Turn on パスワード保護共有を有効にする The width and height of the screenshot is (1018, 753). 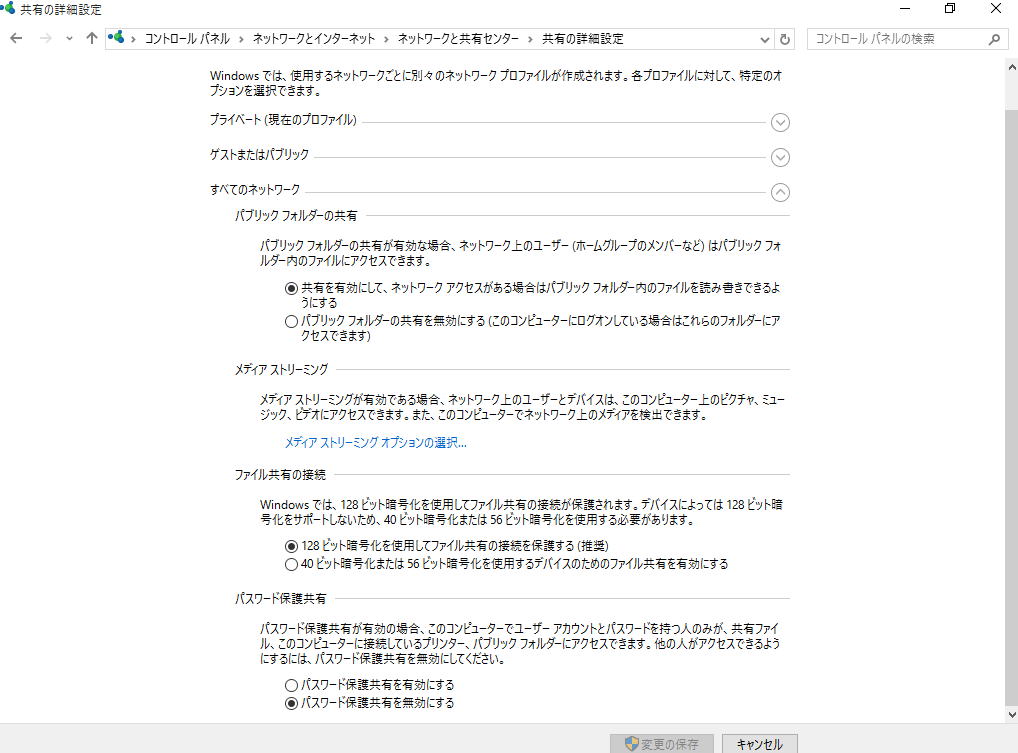click(292, 685)
